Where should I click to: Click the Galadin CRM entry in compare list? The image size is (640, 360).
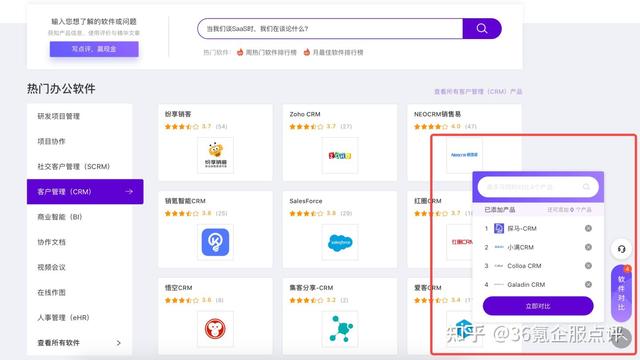click(x=526, y=284)
